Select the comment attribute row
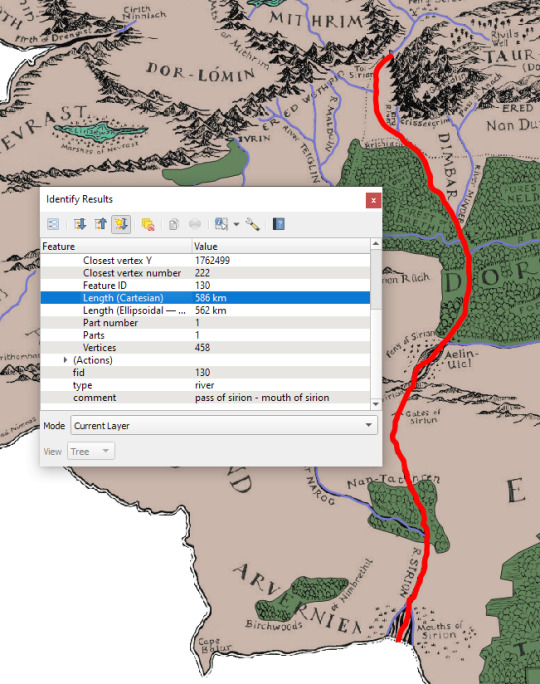Image resolution: width=540 pixels, height=684 pixels. click(205, 397)
